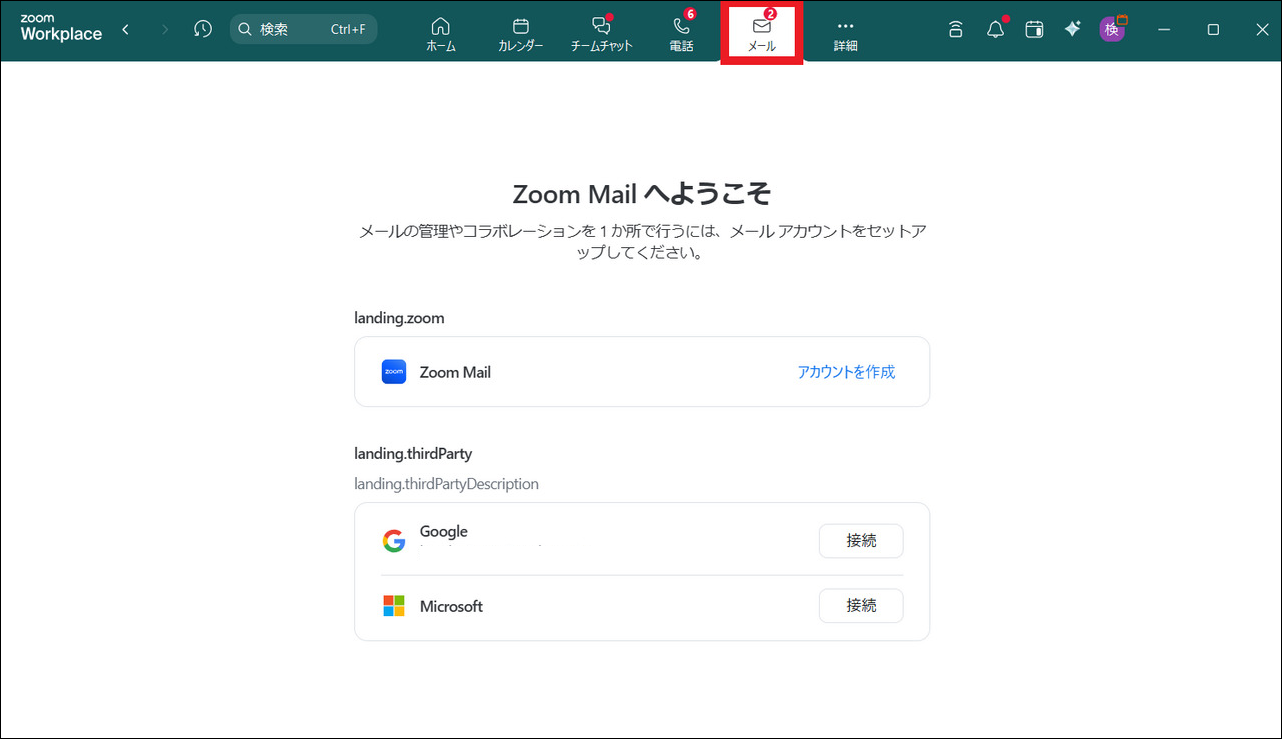The width and height of the screenshot is (1282, 739).
Task: Launch the AI Companion sparkle icon
Action: coord(1073,30)
